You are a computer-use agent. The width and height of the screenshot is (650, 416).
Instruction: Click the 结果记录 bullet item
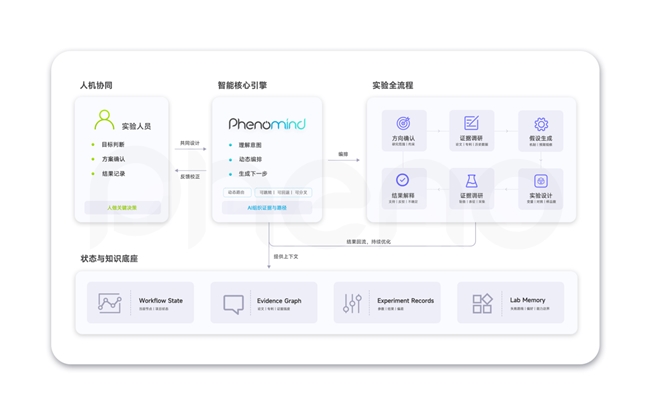113,173
